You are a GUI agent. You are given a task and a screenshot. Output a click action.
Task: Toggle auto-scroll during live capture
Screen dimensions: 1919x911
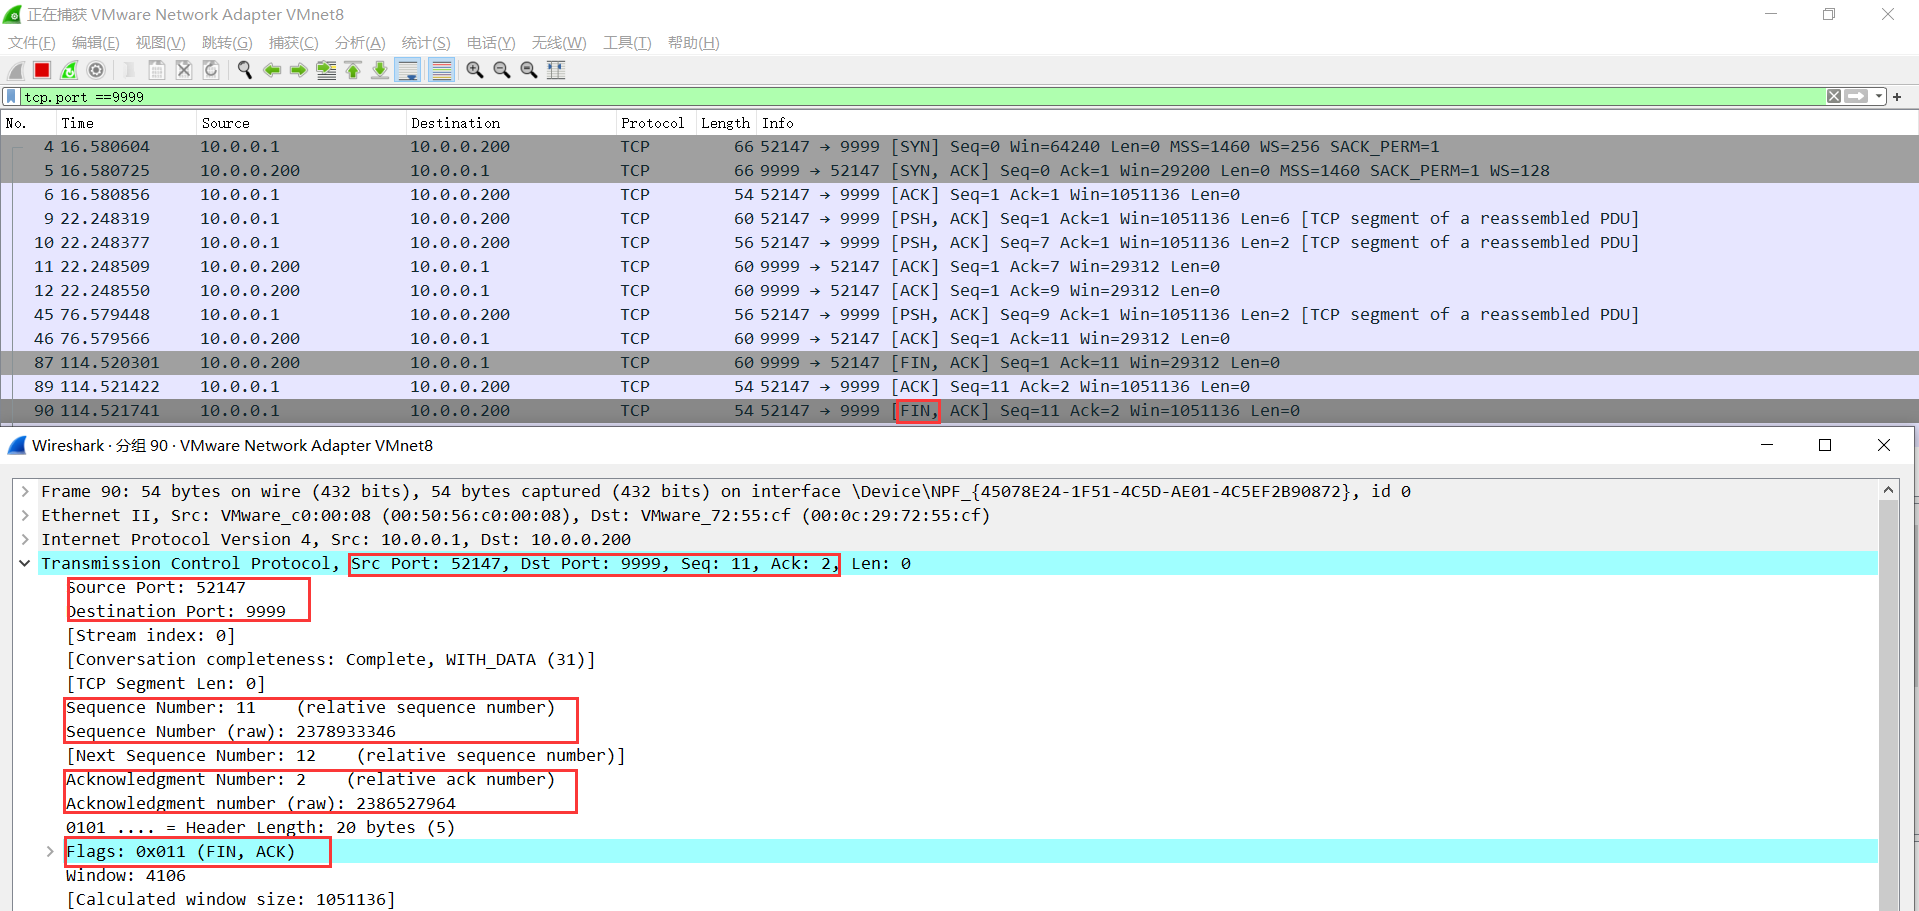coord(407,70)
